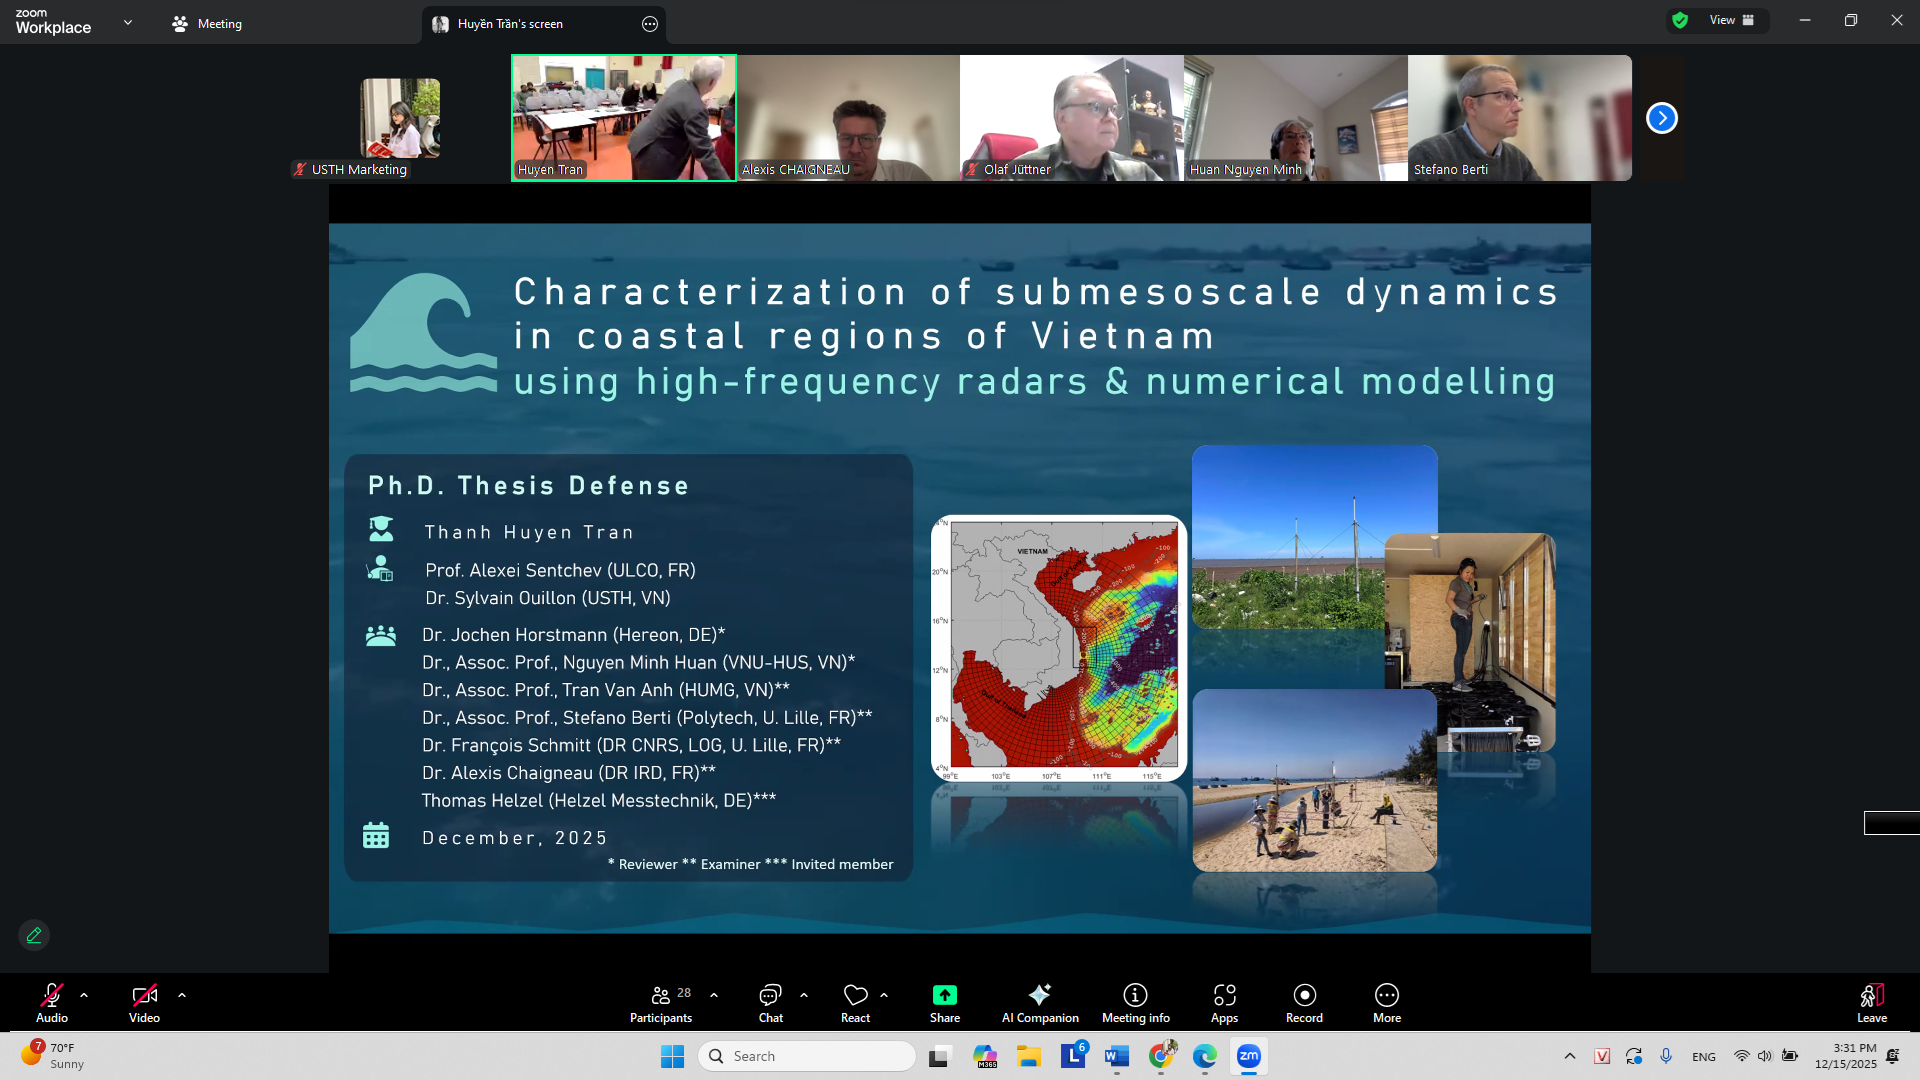This screenshot has width=1920, height=1080.
Task: Expand audio settings arrow
Action: tap(84, 995)
